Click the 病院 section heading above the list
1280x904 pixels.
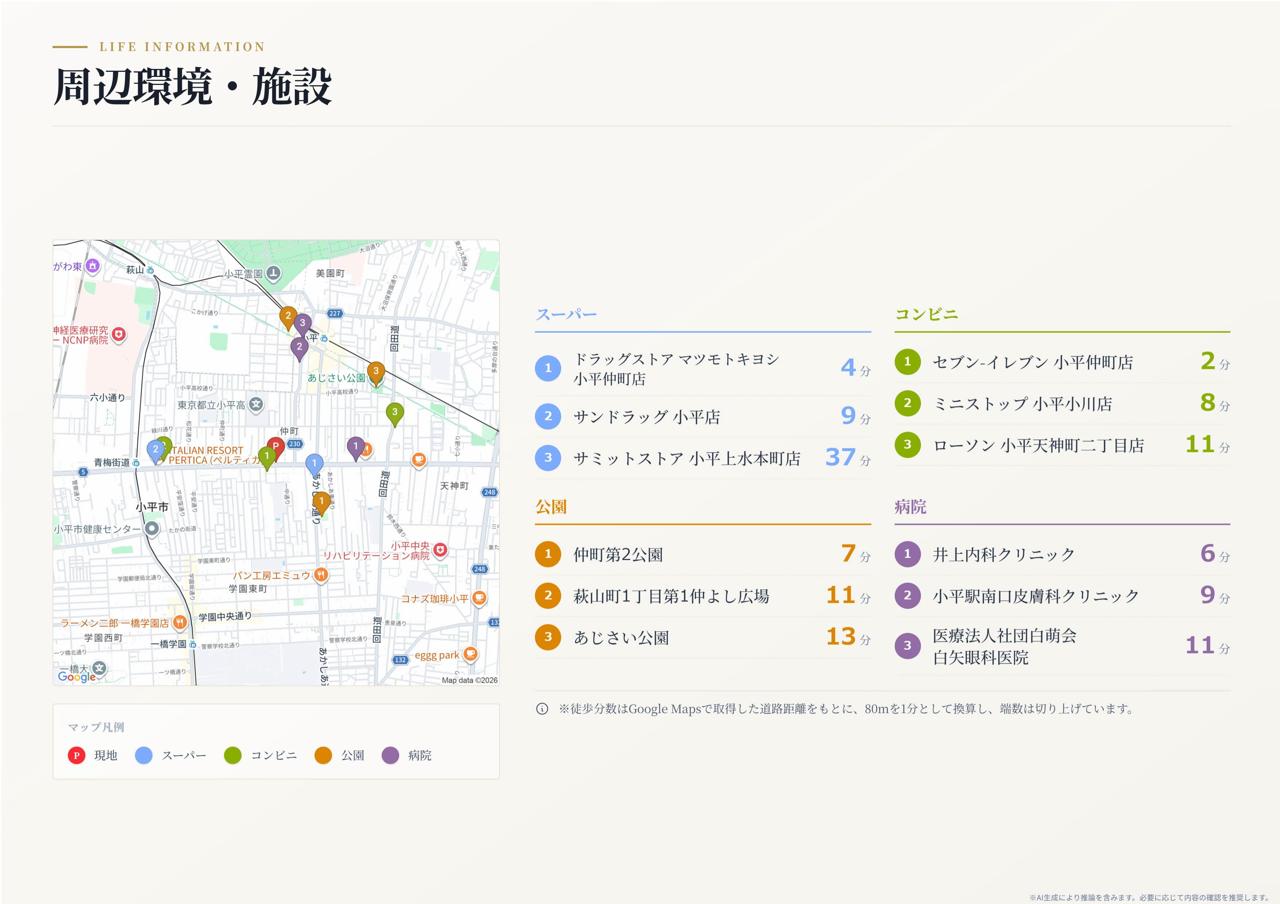[x=910, y=506]
